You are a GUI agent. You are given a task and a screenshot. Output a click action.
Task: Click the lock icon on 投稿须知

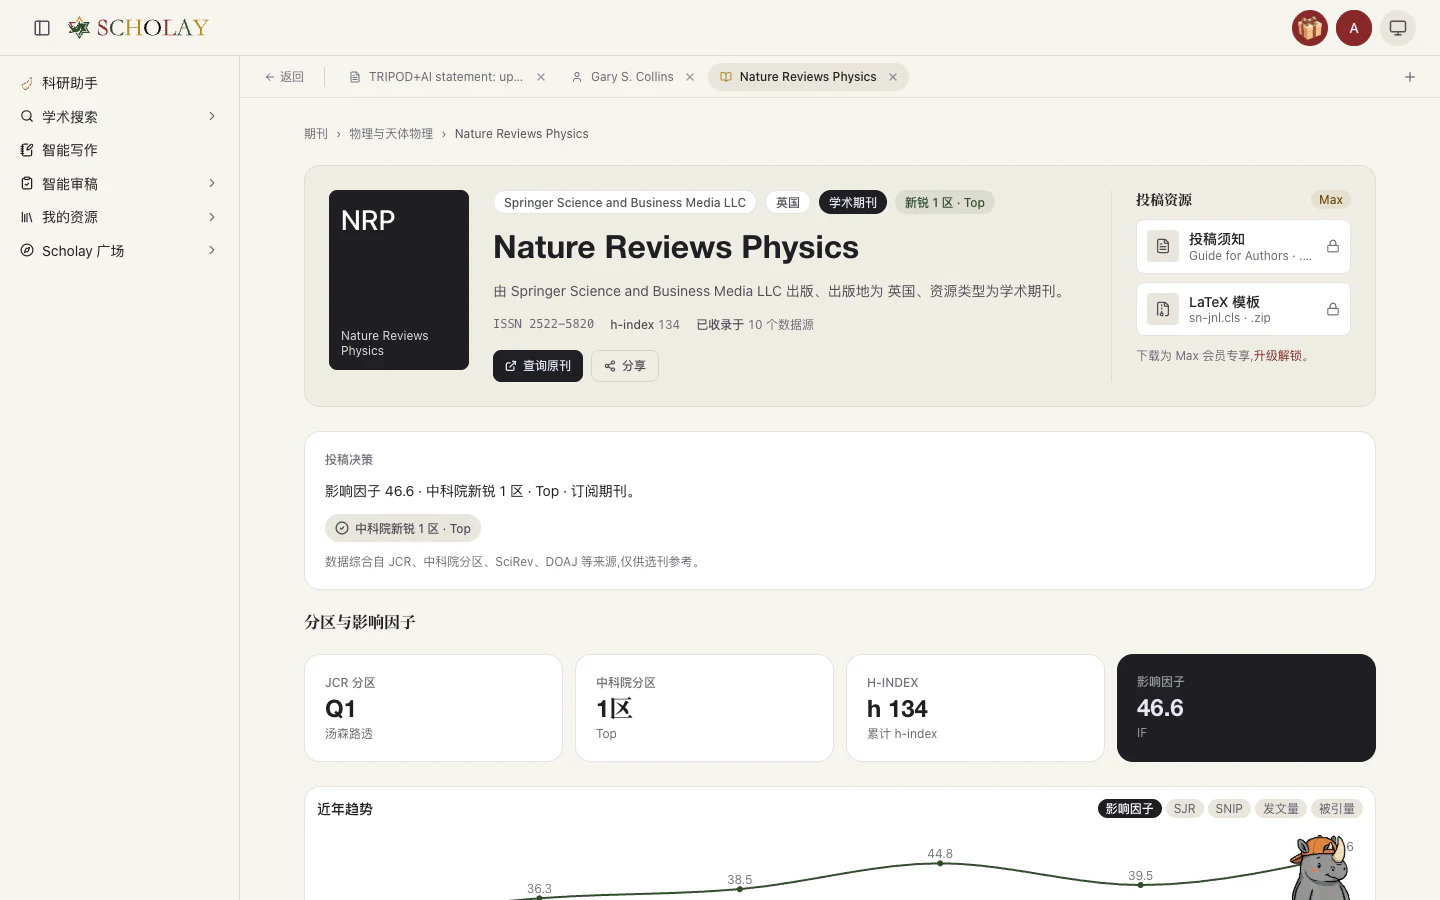point(1333,246)
